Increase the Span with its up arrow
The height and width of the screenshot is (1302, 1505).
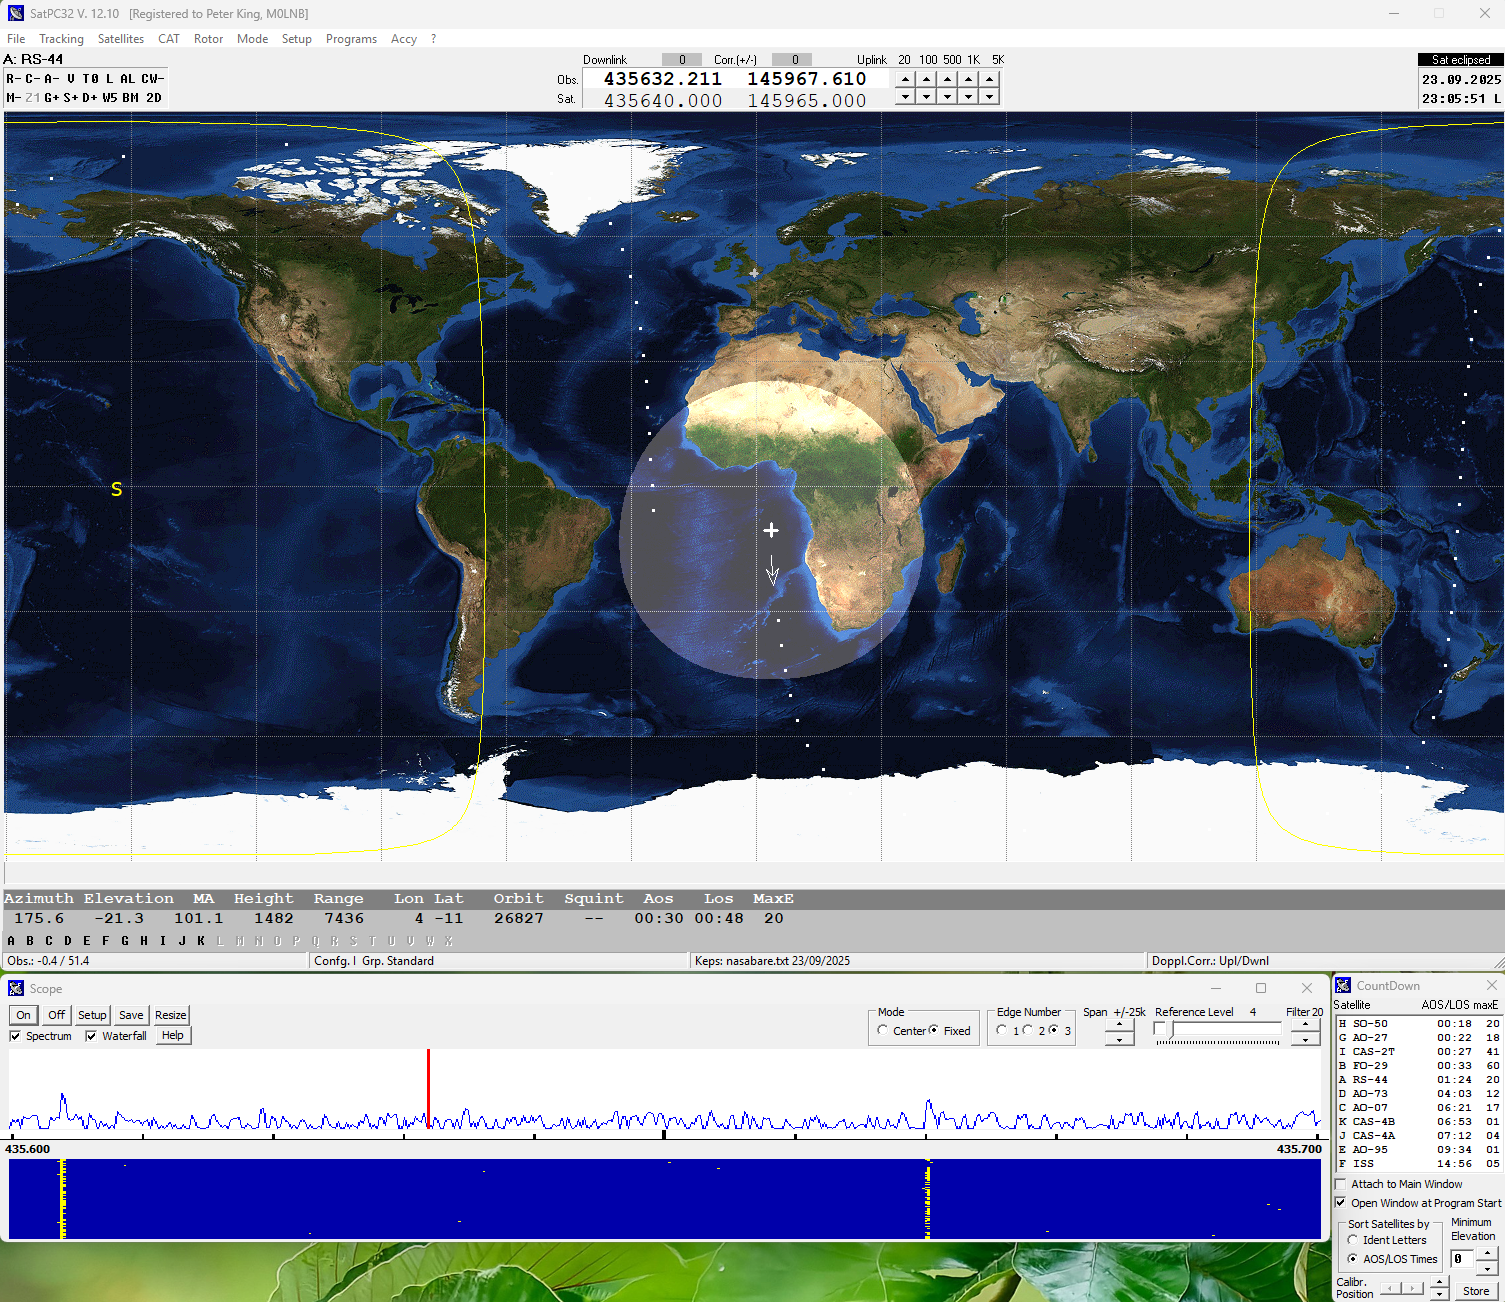pos(1119,1025)
